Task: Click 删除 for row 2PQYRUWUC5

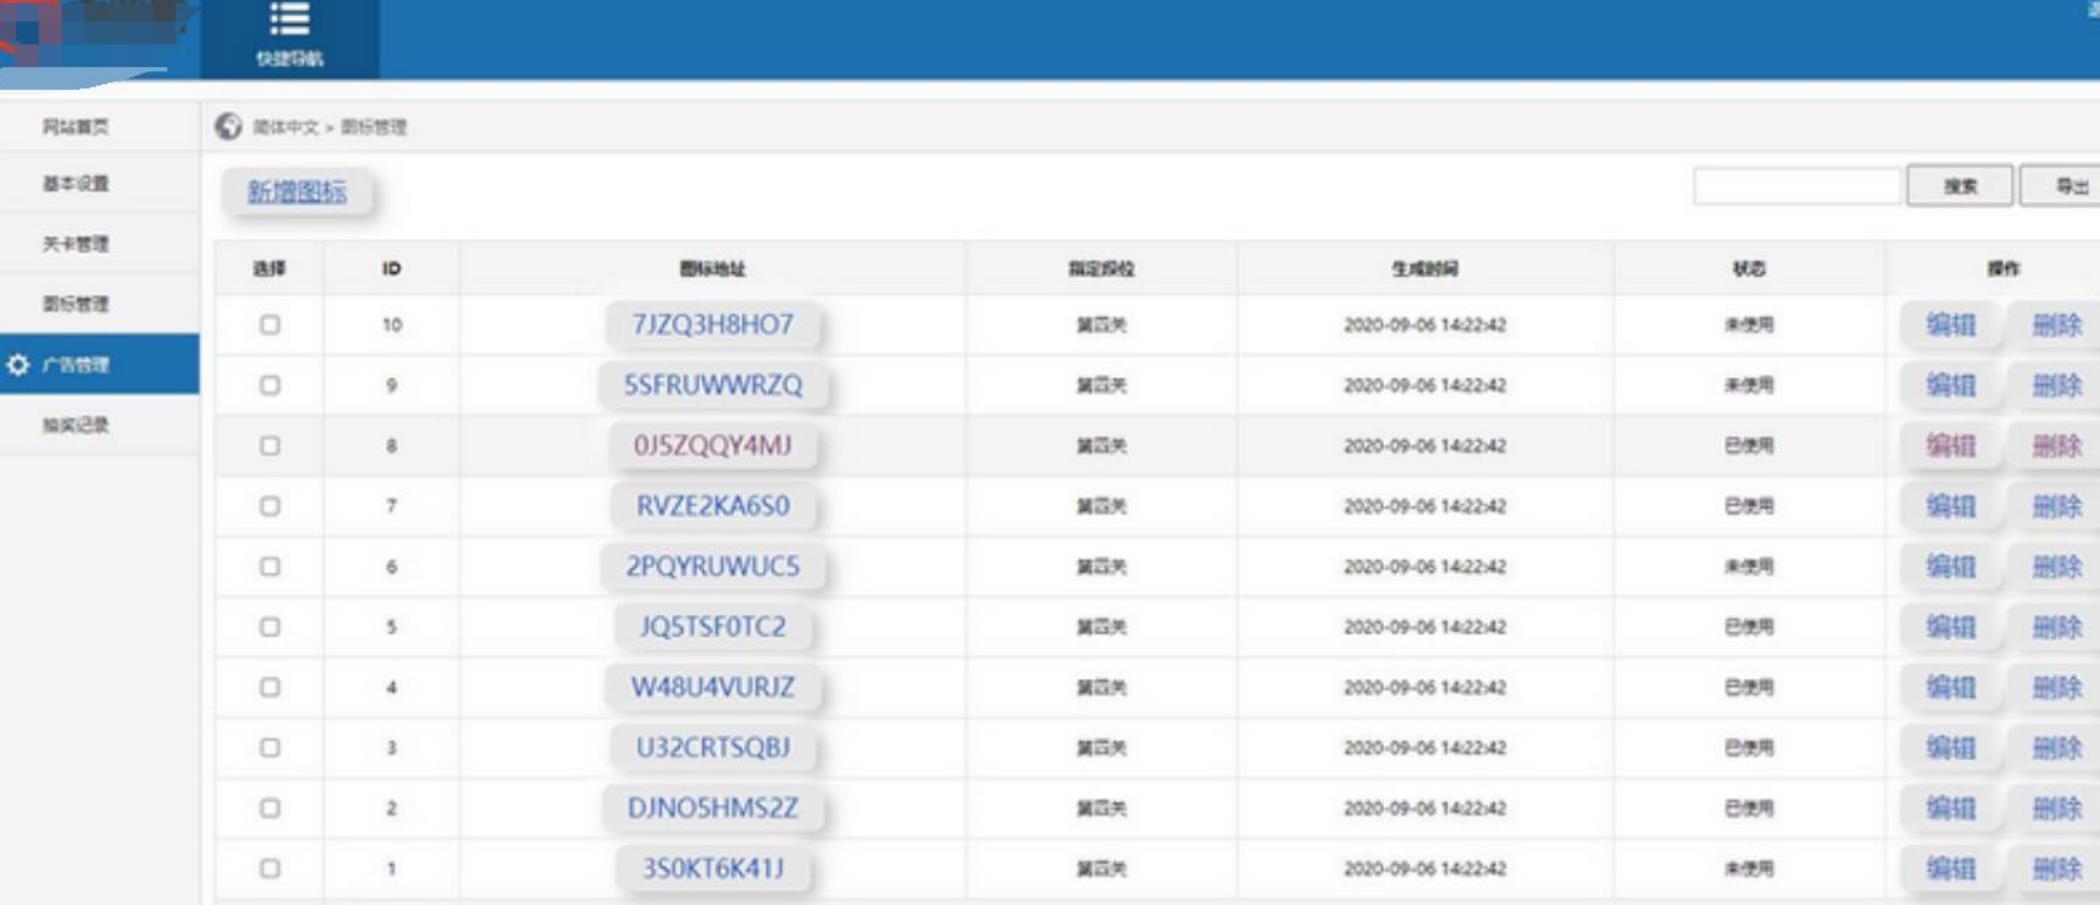Action: coord(2057,567)
